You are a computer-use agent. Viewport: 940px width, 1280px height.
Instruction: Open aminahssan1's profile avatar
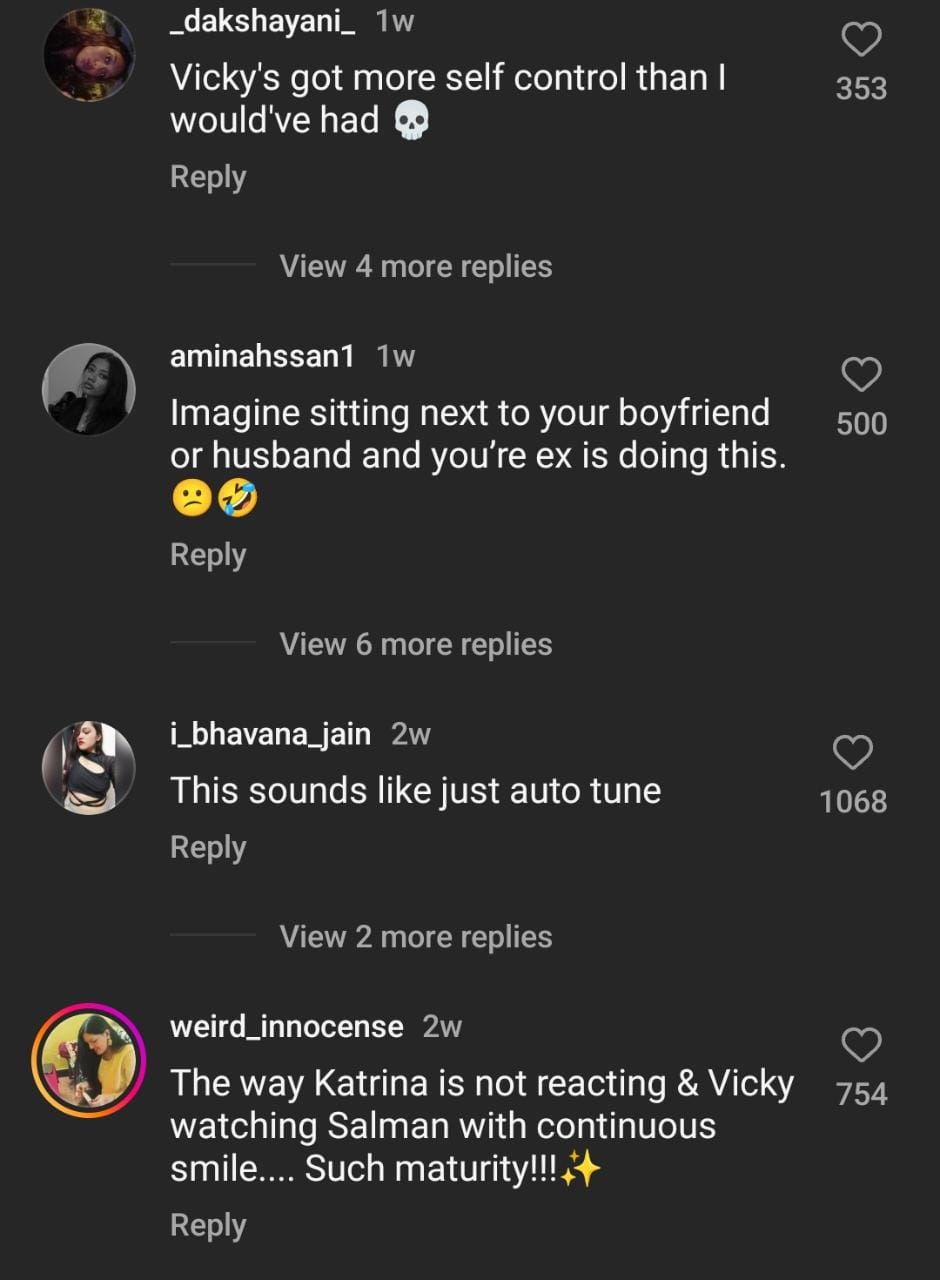(89, 390)
